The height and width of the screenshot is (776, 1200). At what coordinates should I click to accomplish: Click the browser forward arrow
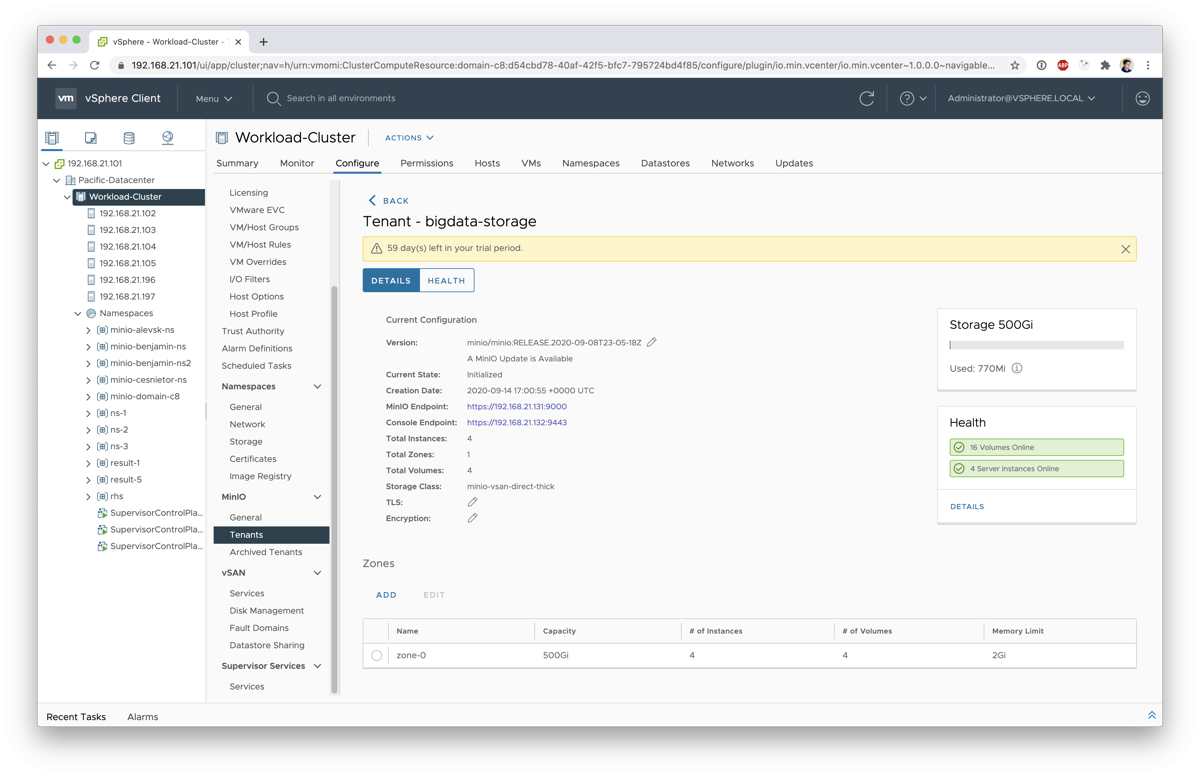click(73, 65)
